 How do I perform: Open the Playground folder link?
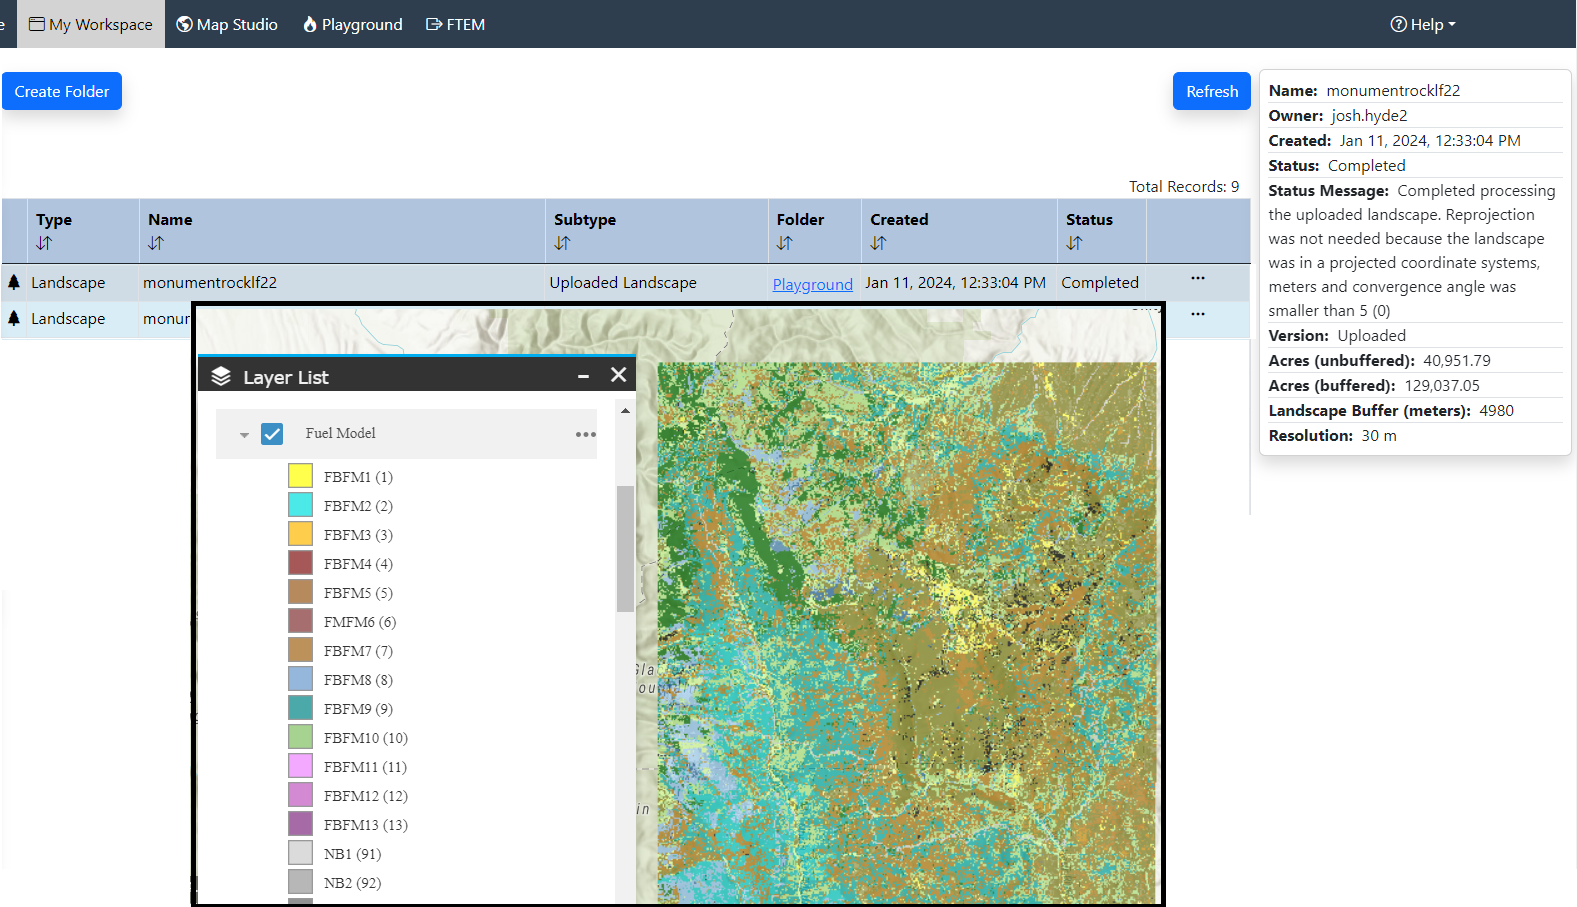pos(812,284)
